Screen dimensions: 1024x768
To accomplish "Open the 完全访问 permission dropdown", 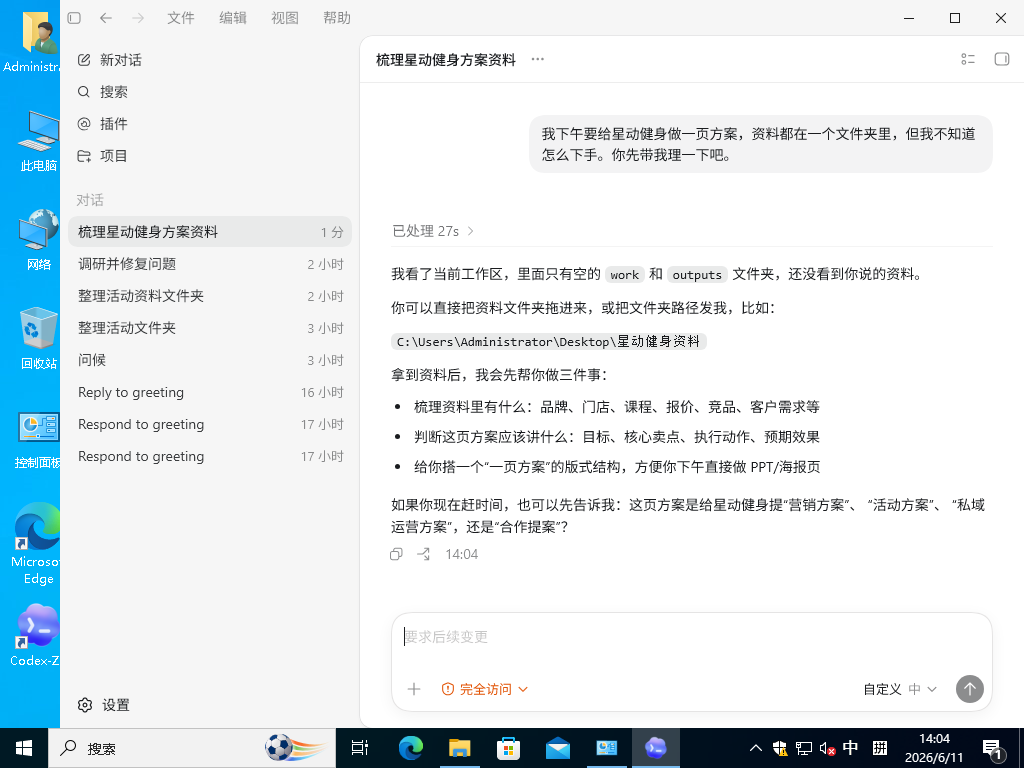I will click(485, 689).
